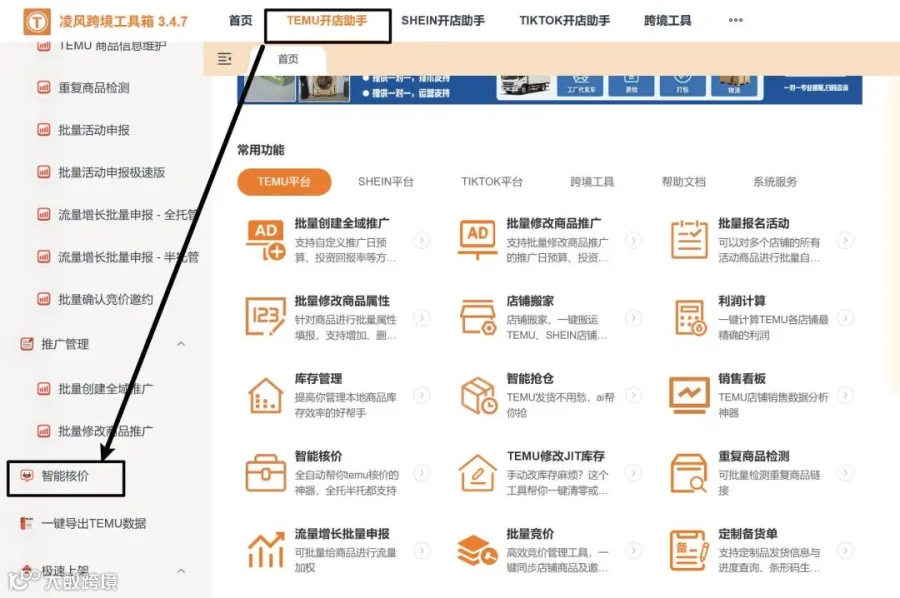Image resolution: width=900 pixels, height=598 pixels.
Task: Click the 重复商品检测 search box icon in grid
Action: pyautogui.click(x=689, y=473)
